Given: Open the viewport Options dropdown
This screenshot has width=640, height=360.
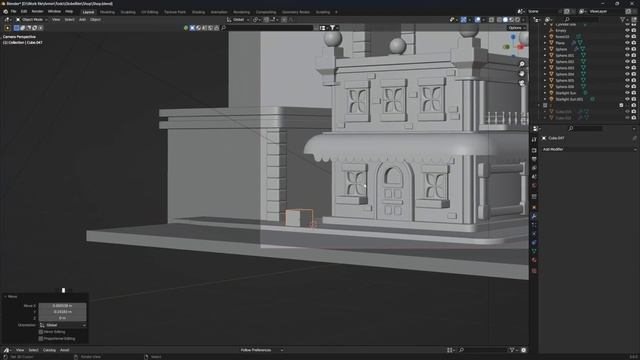Looking at the screenshot, I should click(x=517, y=28).
